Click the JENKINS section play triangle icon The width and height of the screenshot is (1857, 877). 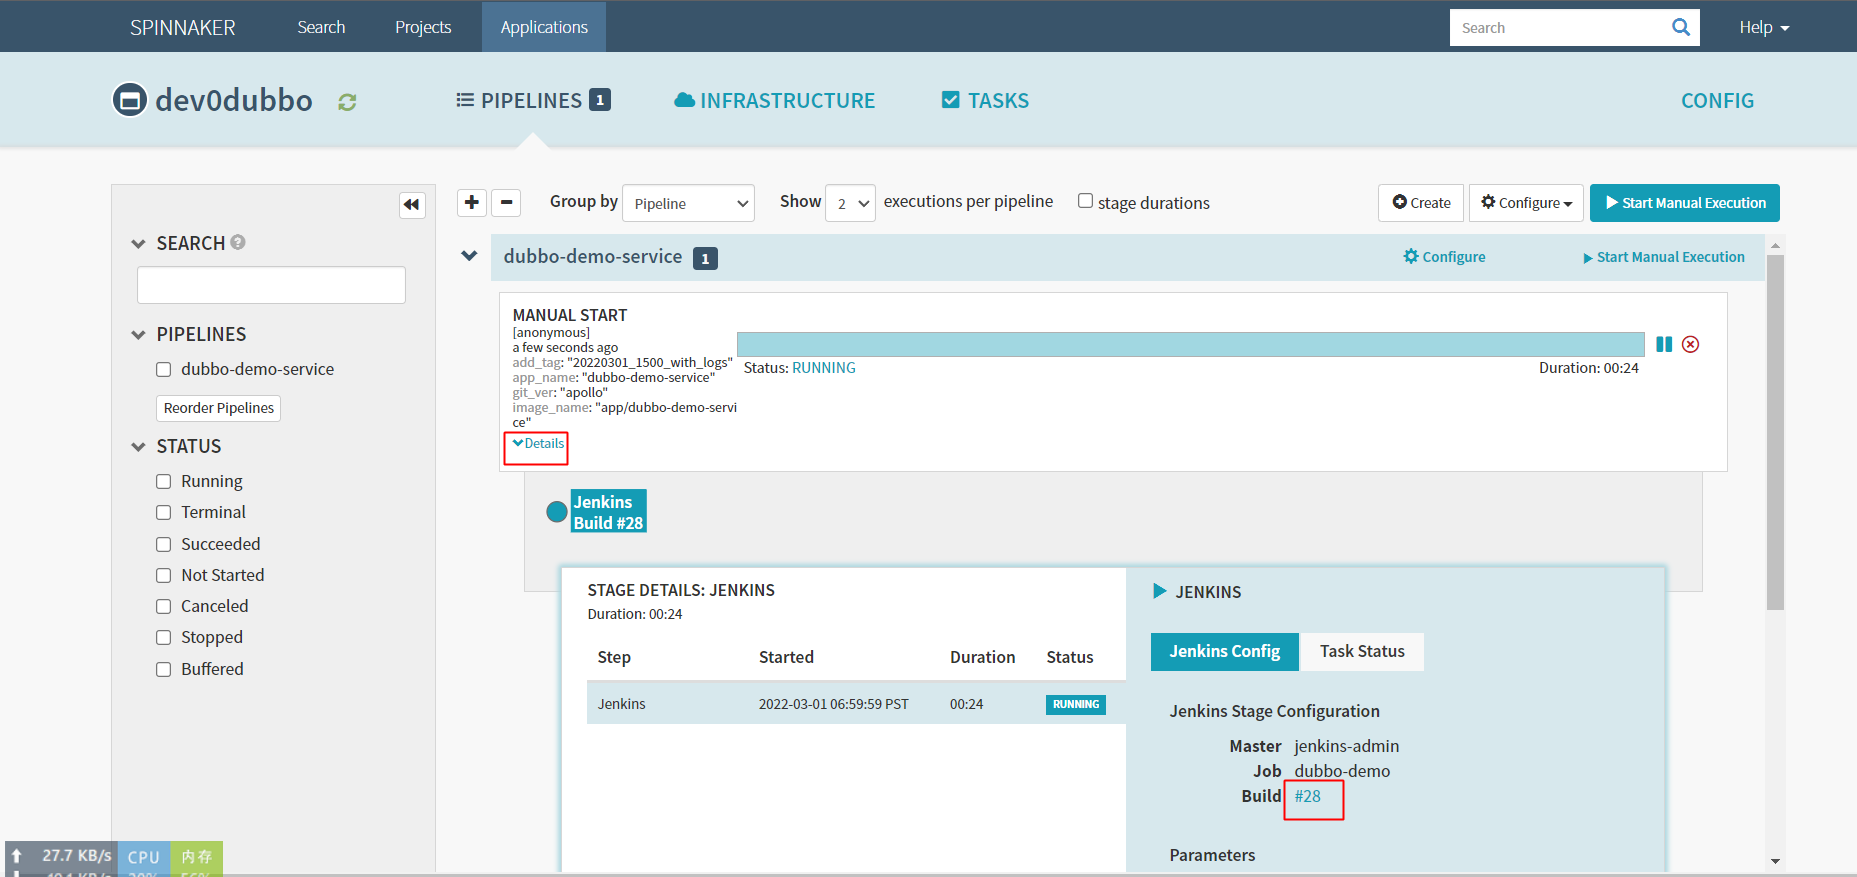coord(1160,591)
